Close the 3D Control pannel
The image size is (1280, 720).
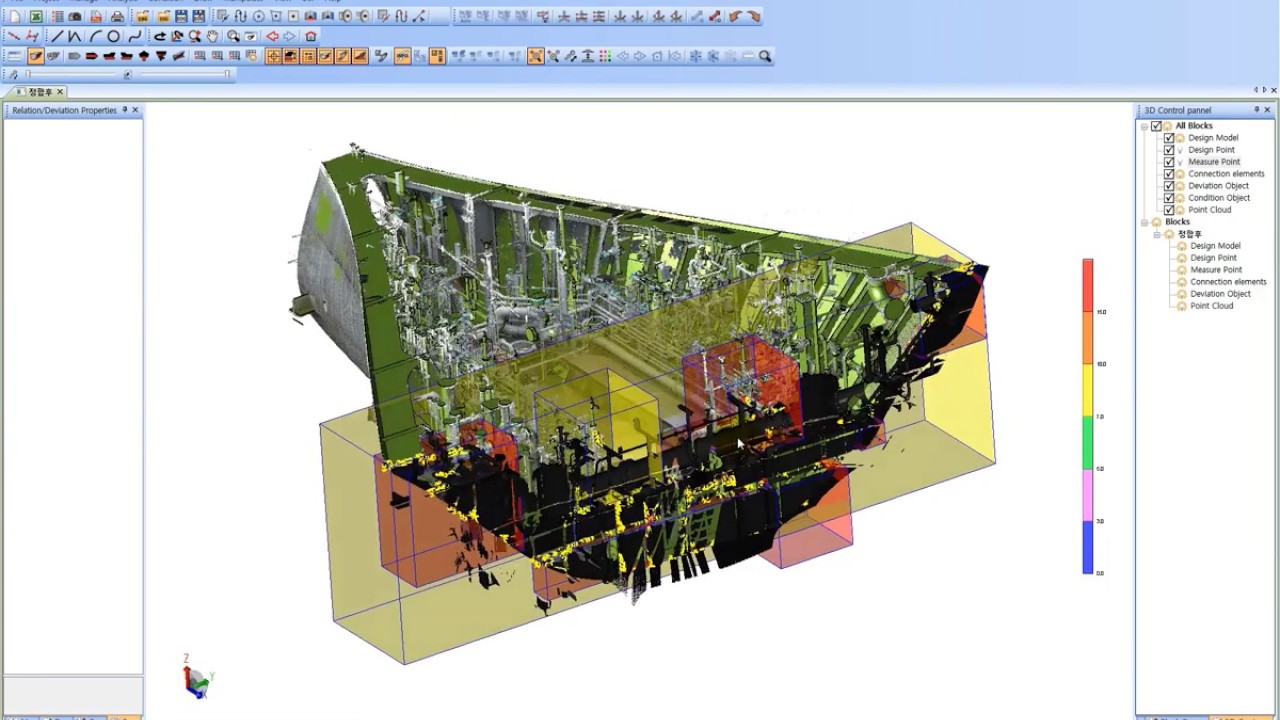pos(1268,110)
